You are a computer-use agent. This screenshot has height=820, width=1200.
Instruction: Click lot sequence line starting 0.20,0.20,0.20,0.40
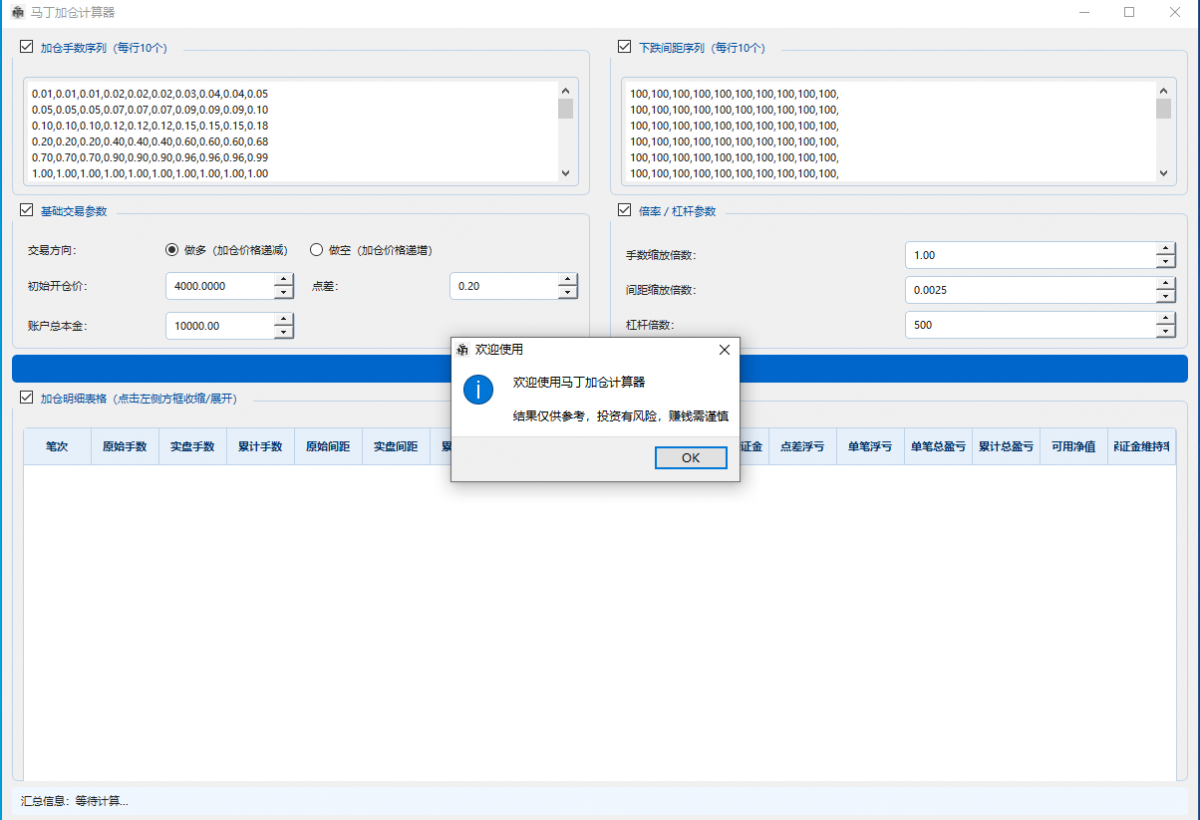(x=150, y=142)
